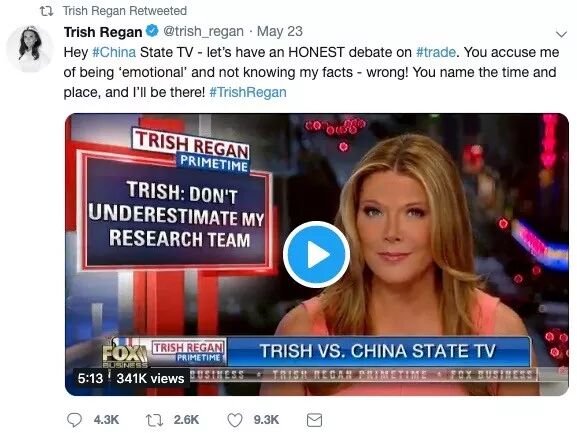Click the blue verified badge
The image size is (577, 433).
152,31
